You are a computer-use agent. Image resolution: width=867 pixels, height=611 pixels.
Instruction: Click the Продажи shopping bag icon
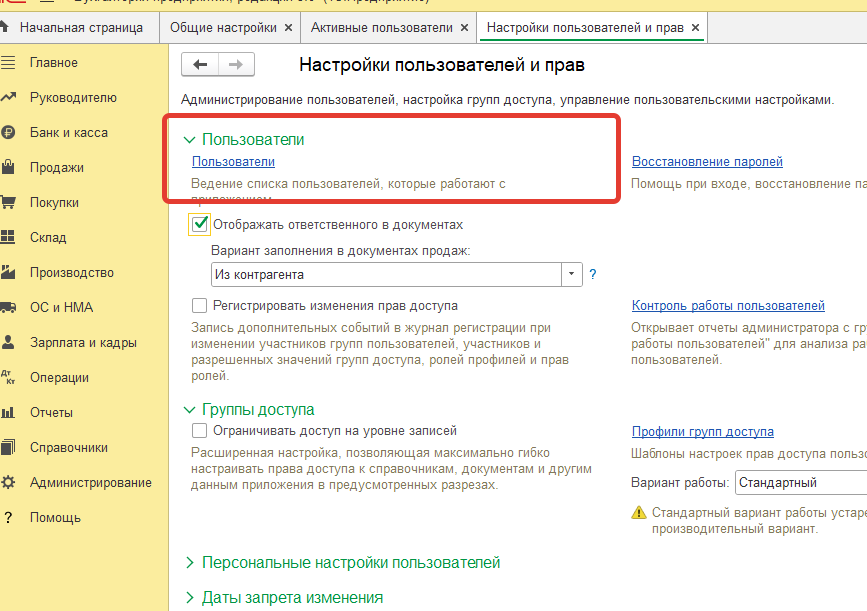click(x=8, y=167)
